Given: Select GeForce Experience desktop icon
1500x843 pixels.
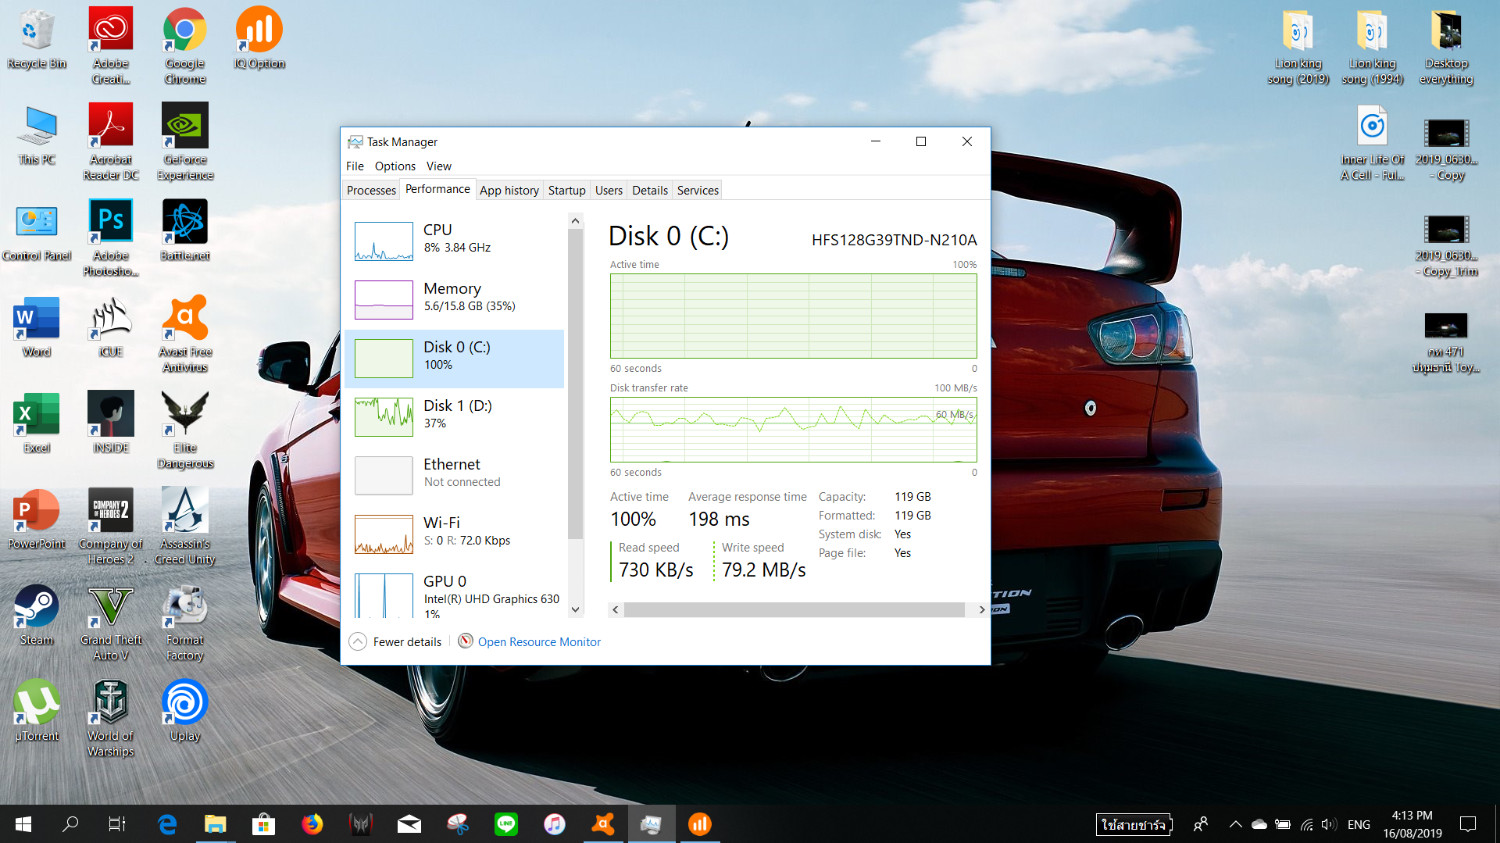Looking at the screenshot, I should pyautogui.click(x=185, y=142).
